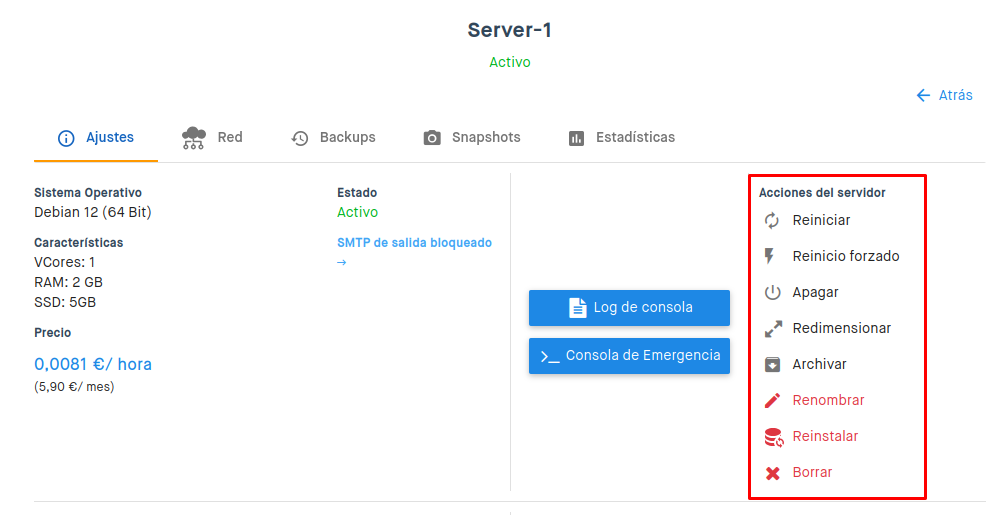Select Redimensionar in server actions
The height and width of the screenshot is (515, 1005).
pyautogui.click(x=842, y=329)
